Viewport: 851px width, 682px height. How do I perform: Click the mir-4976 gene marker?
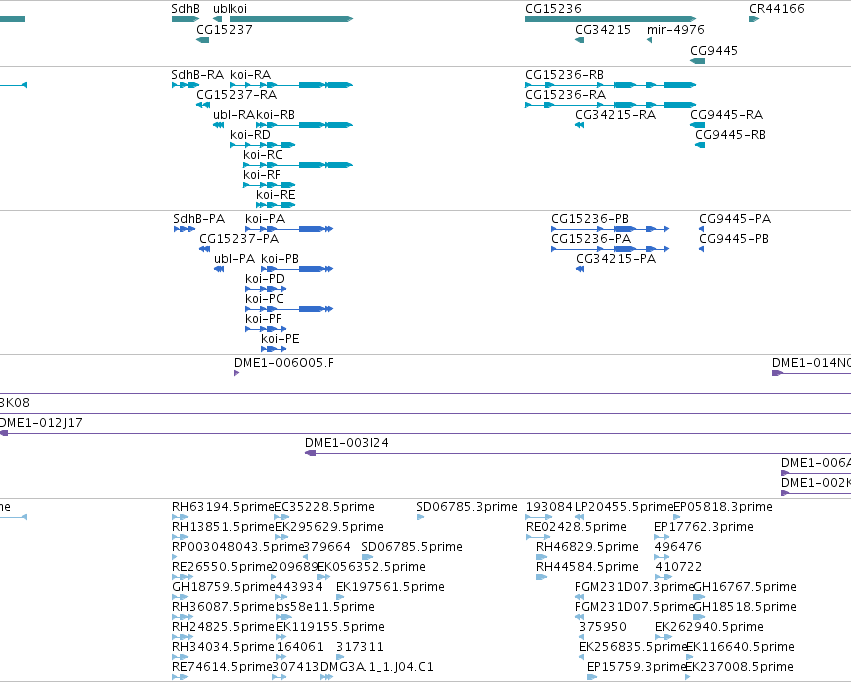649,40
